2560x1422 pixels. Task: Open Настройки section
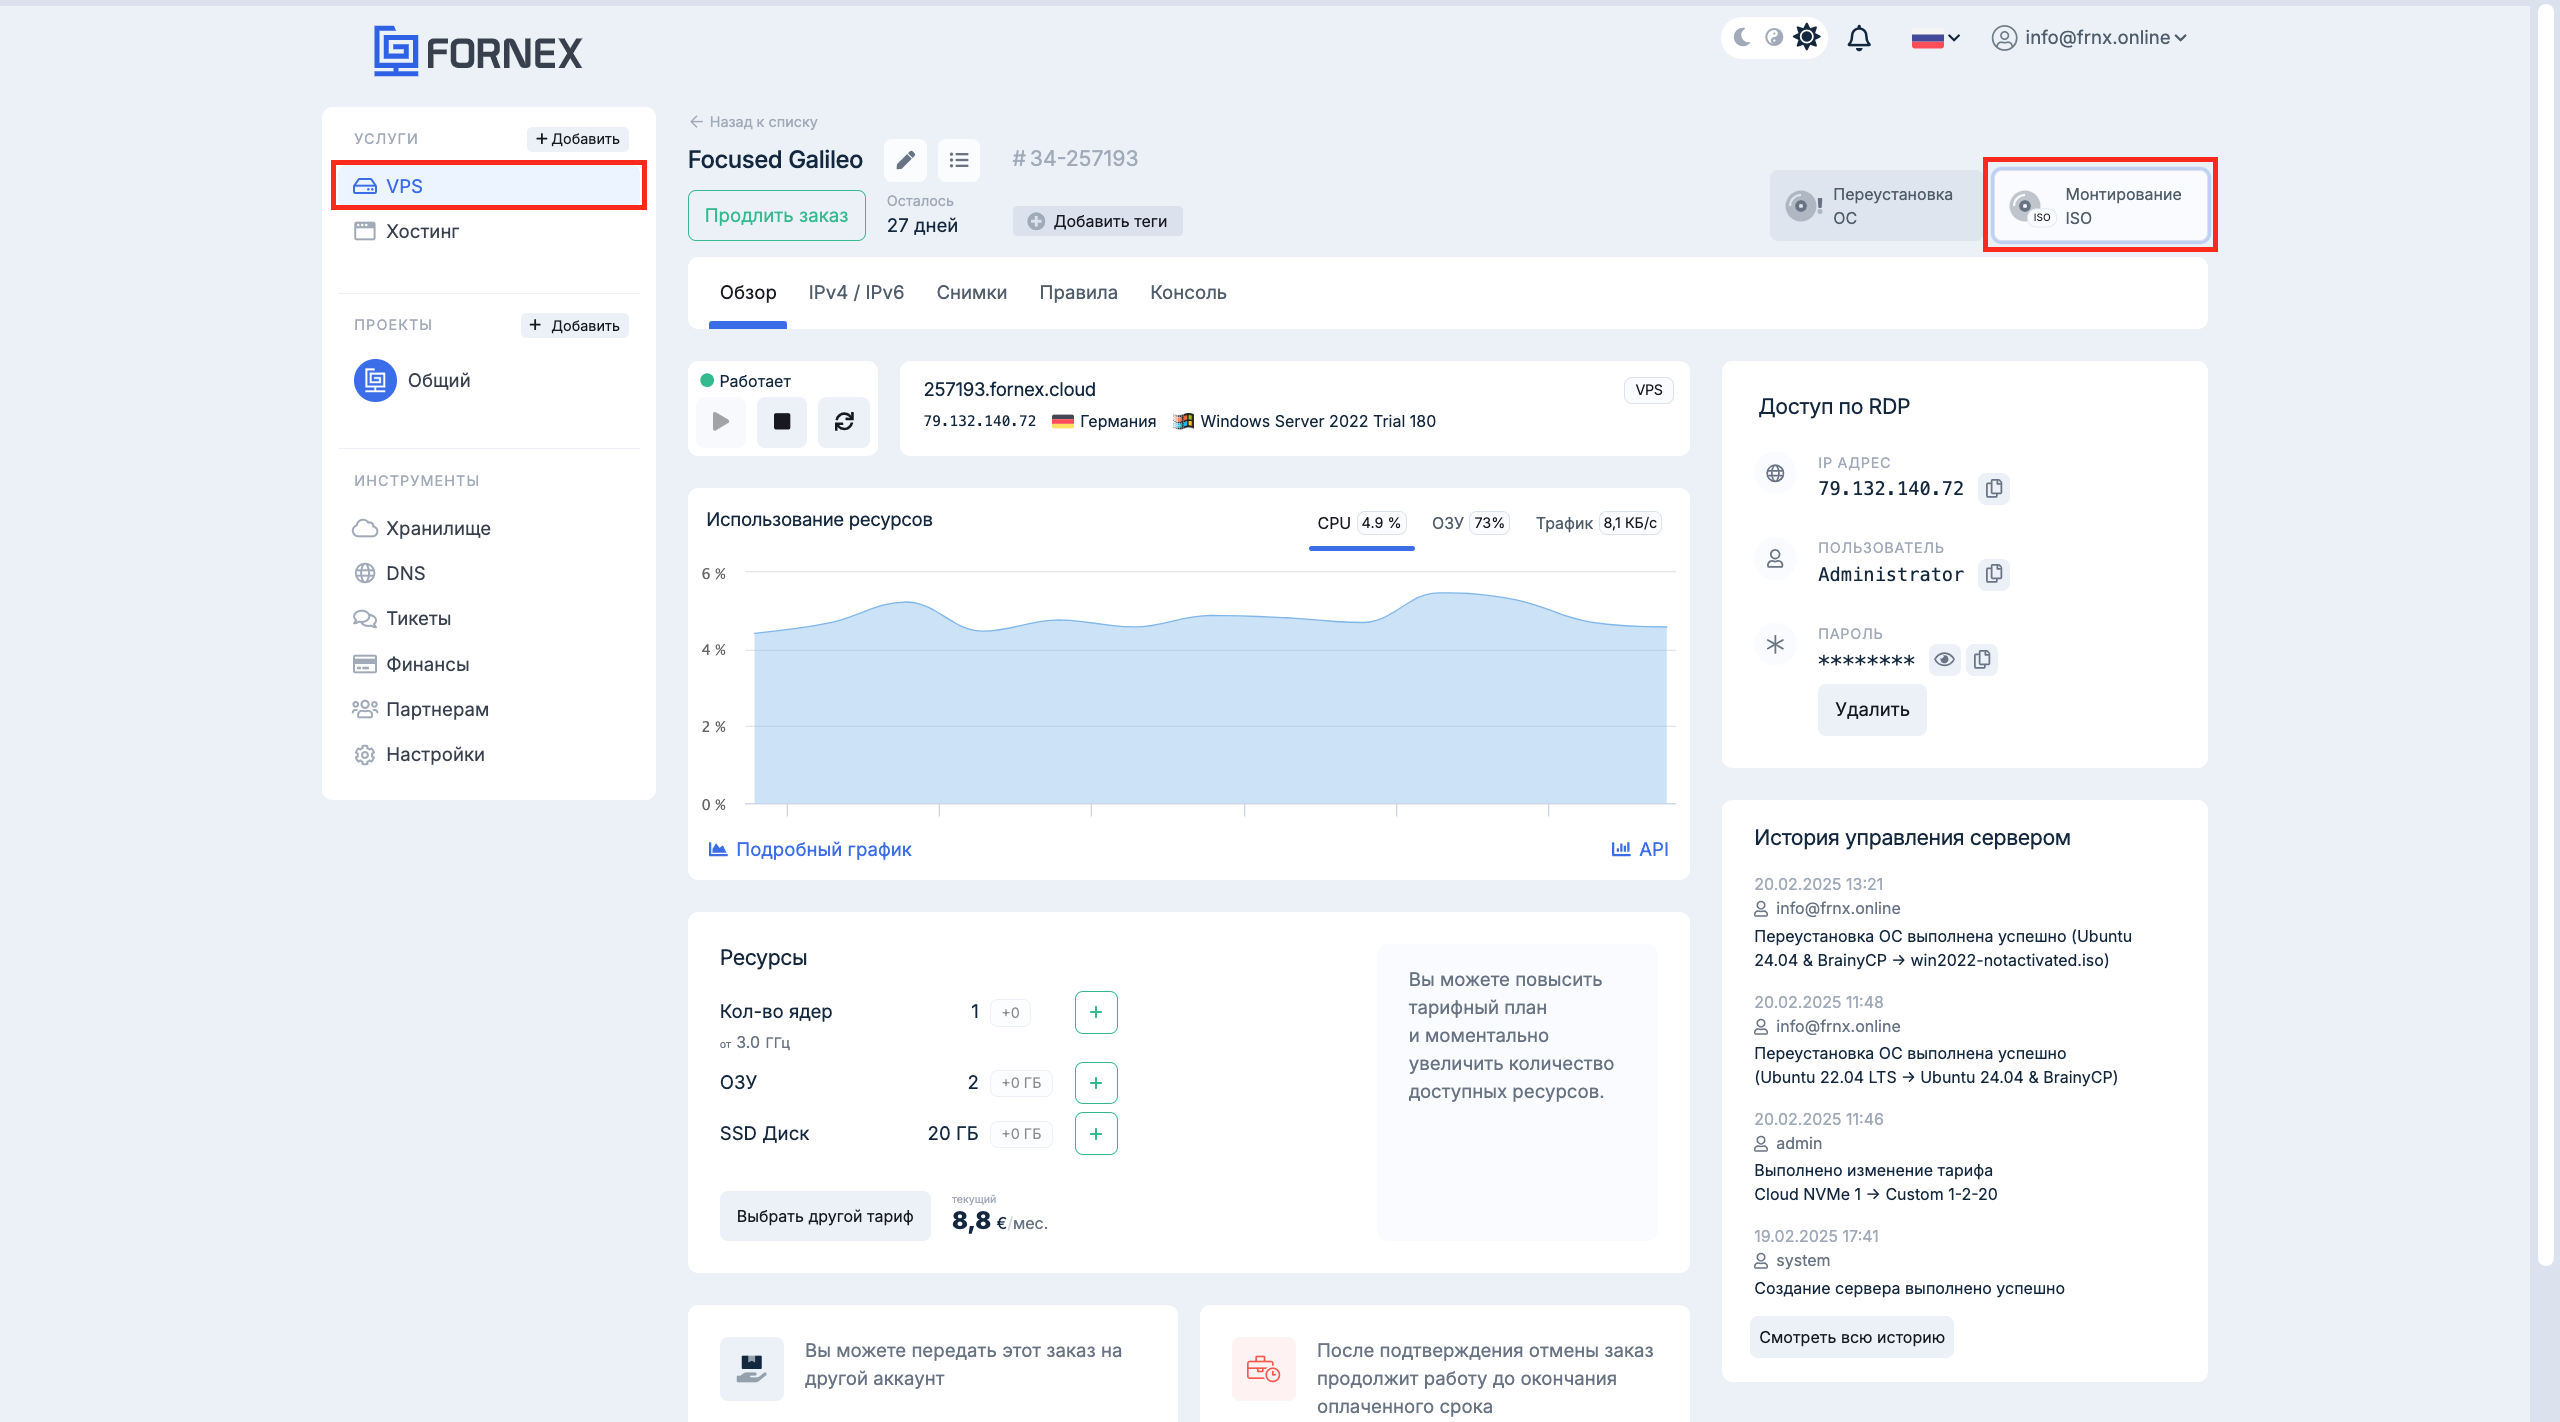pyautogui.click(x=419, y=754)
